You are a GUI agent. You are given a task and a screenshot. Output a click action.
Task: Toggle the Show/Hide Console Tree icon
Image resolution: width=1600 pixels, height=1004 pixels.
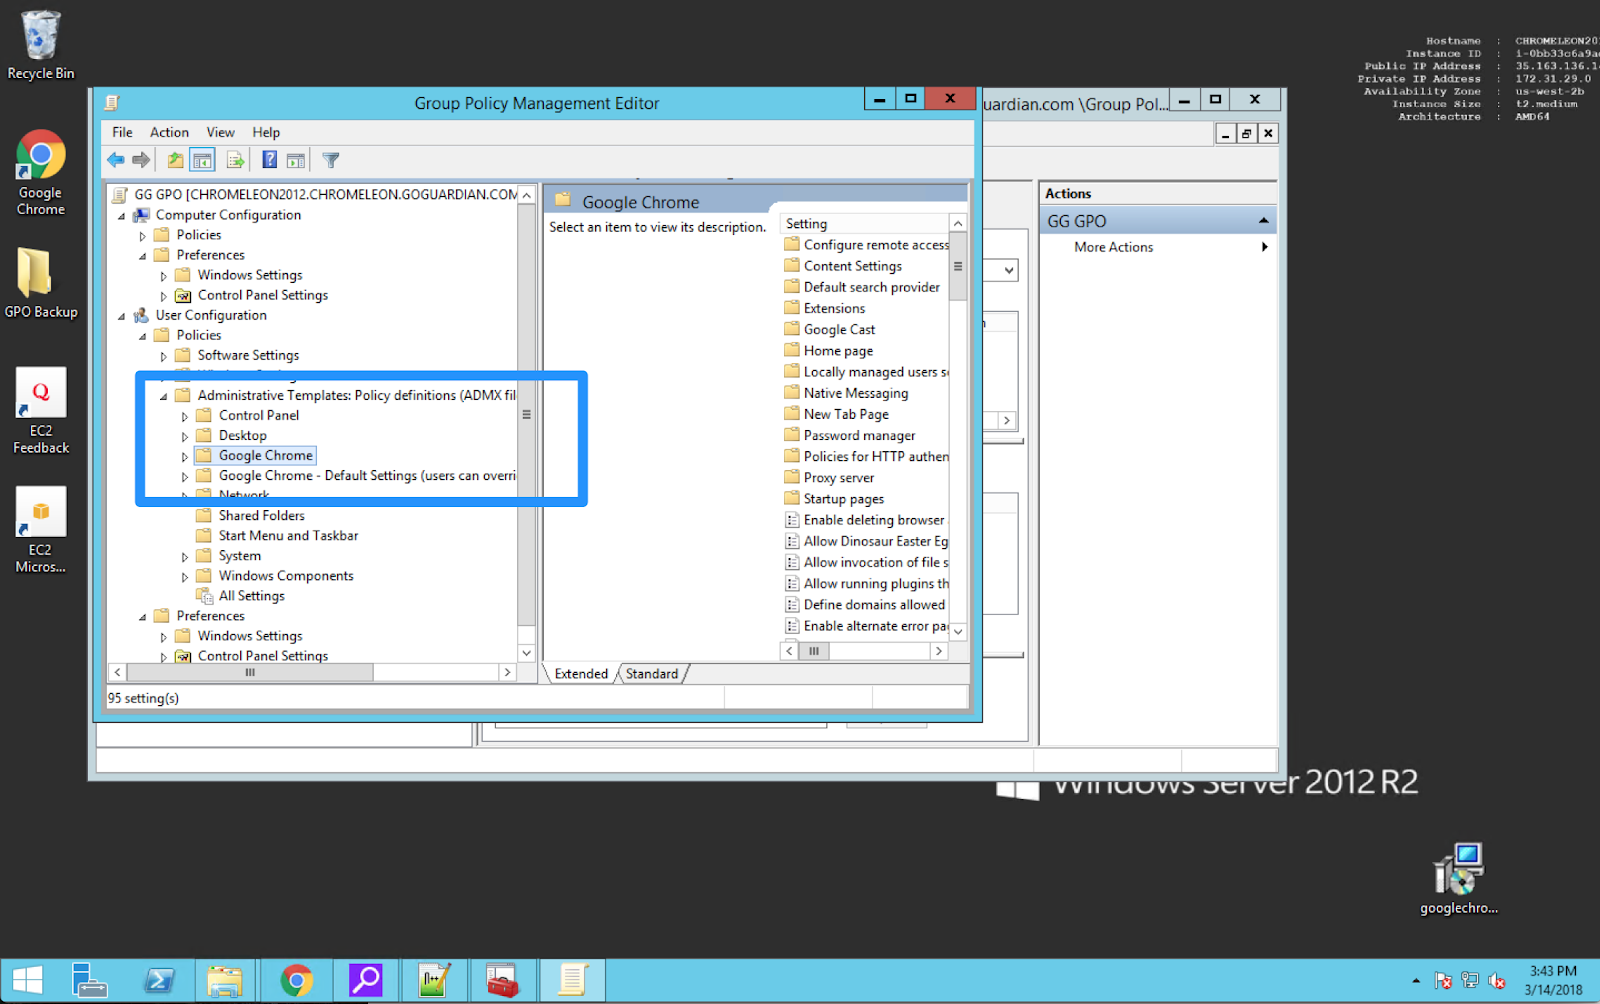coord(202,160)
